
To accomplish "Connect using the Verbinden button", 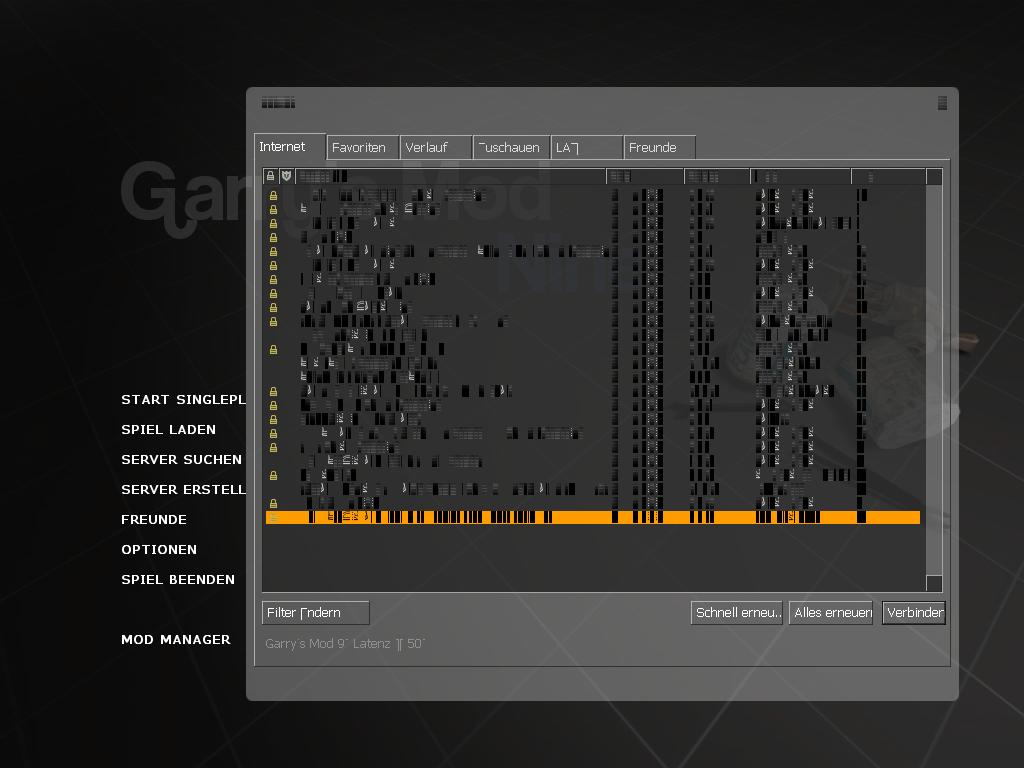I will click(914, 613).
